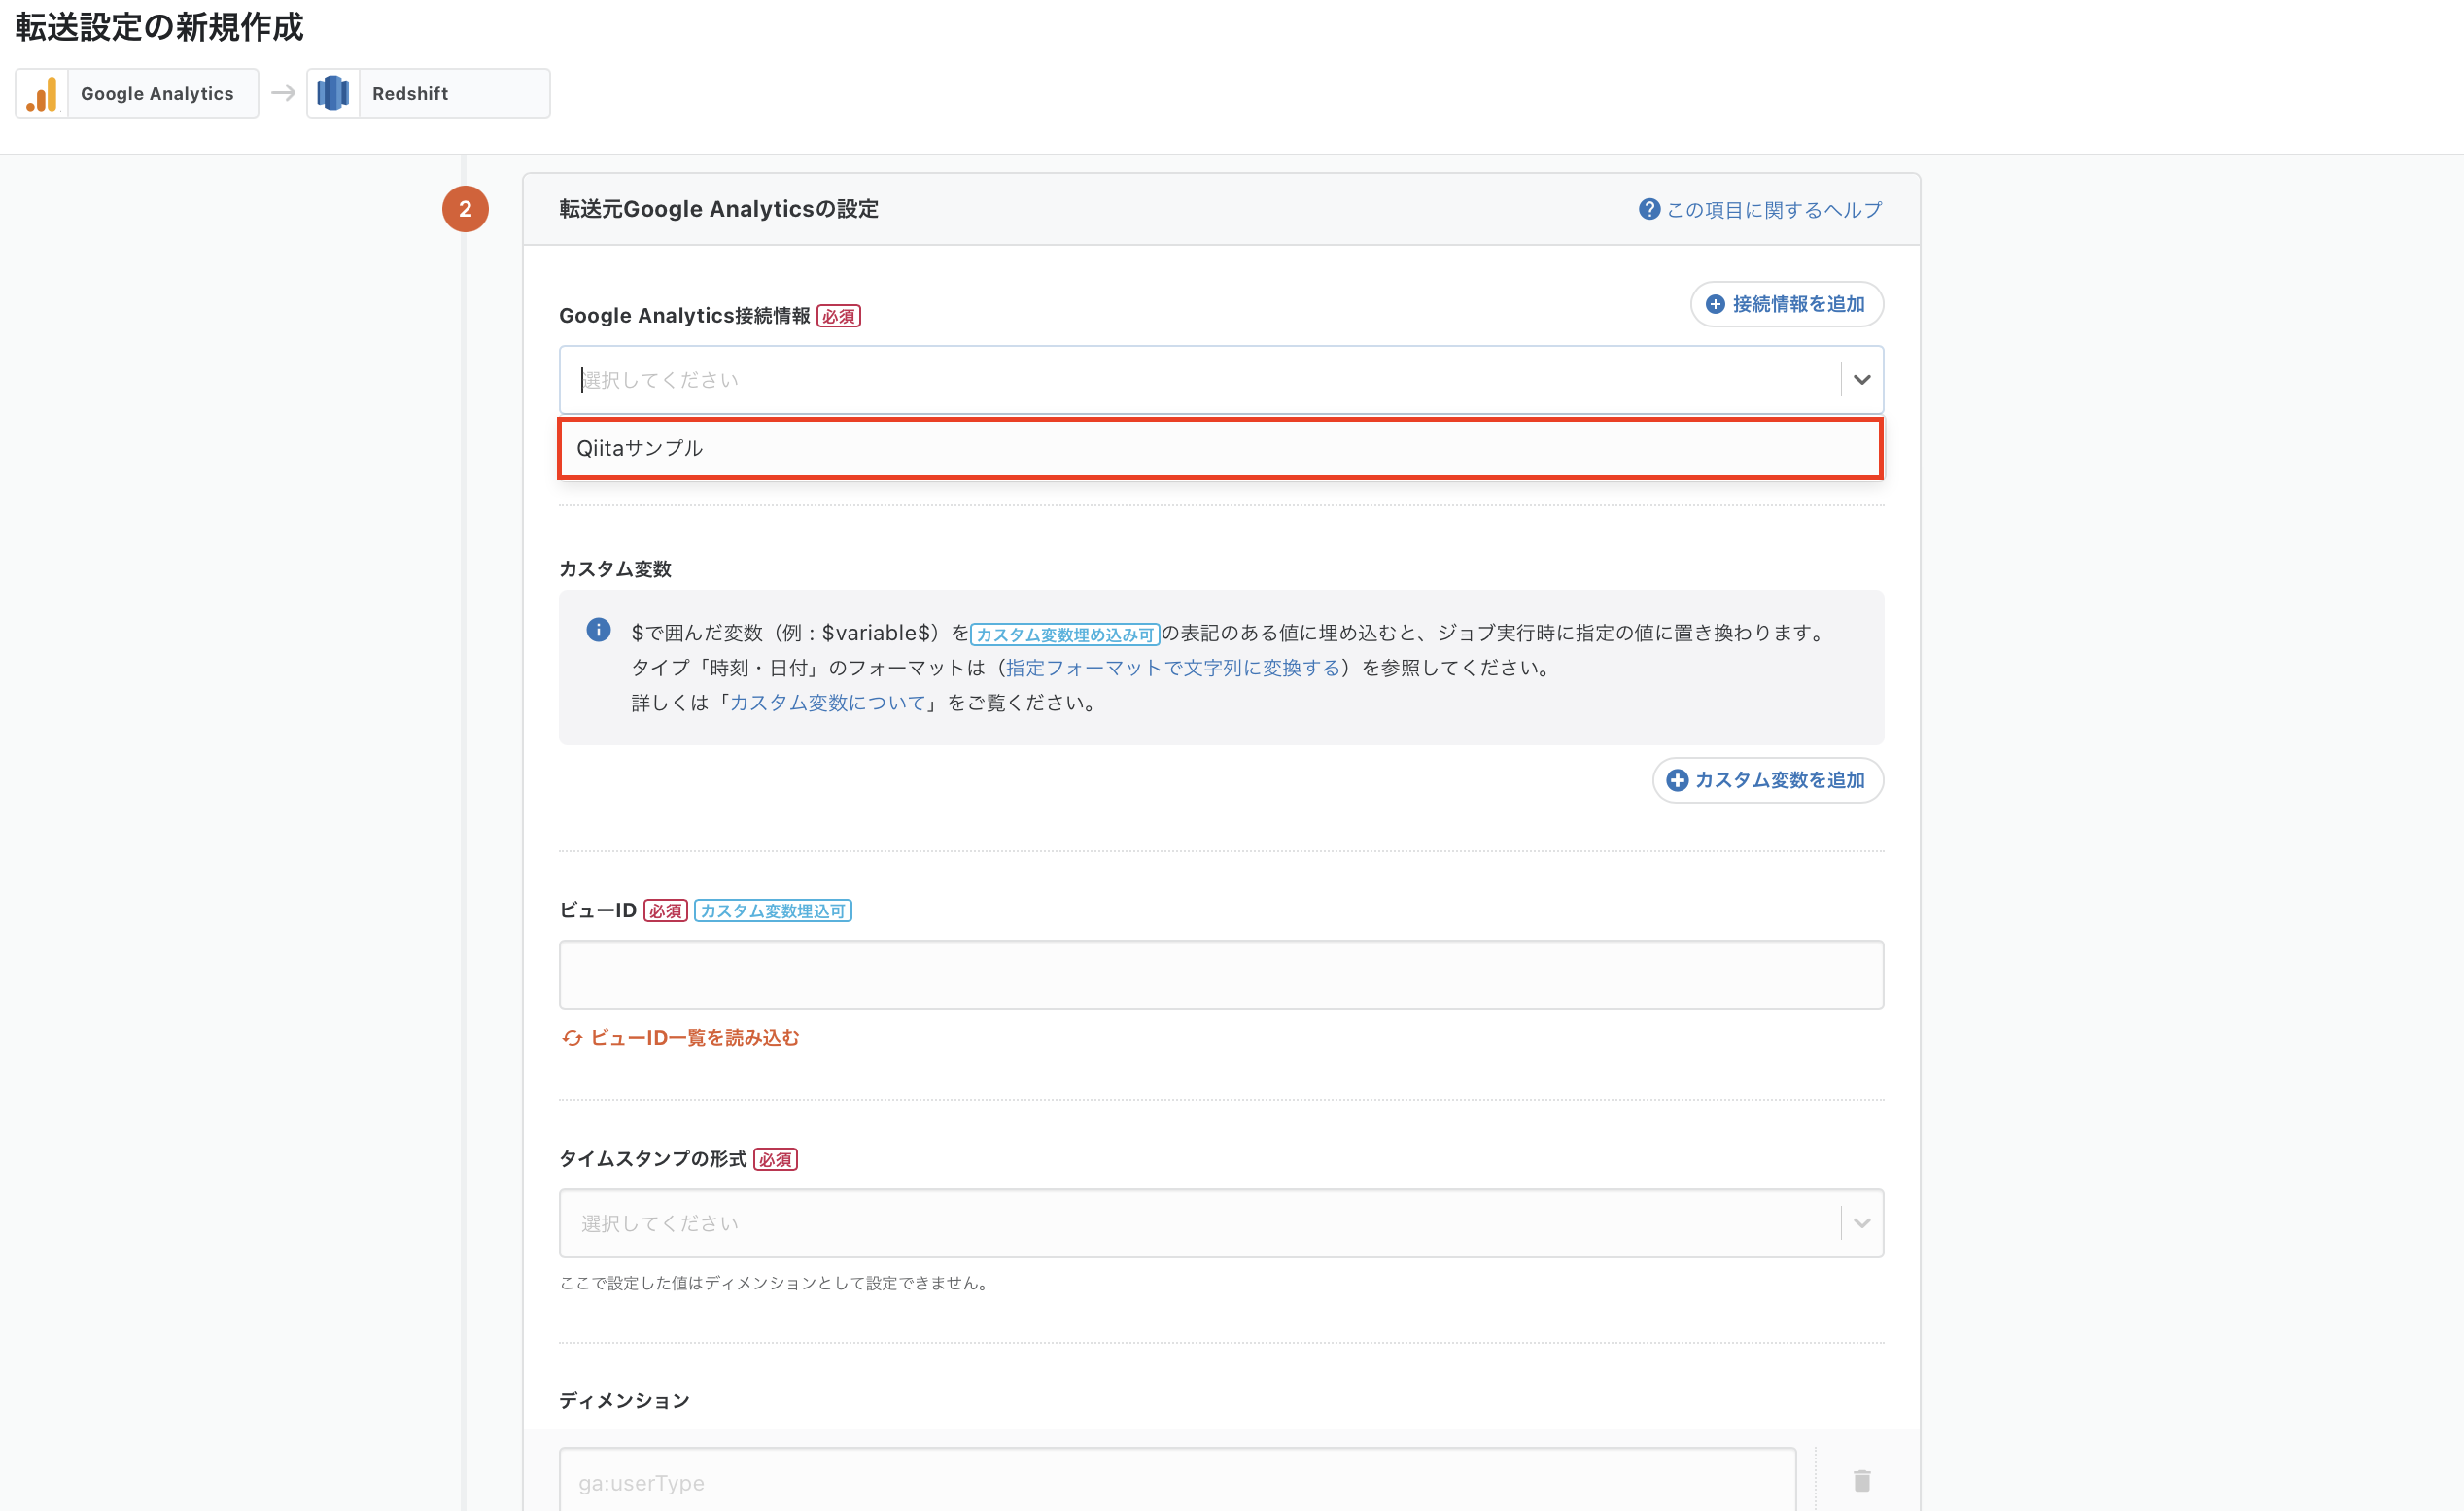The height and width of the screenshot is (1511, 2464).
Task: Click the trash icon beside ga:userType
Action: (1861, 1481)
